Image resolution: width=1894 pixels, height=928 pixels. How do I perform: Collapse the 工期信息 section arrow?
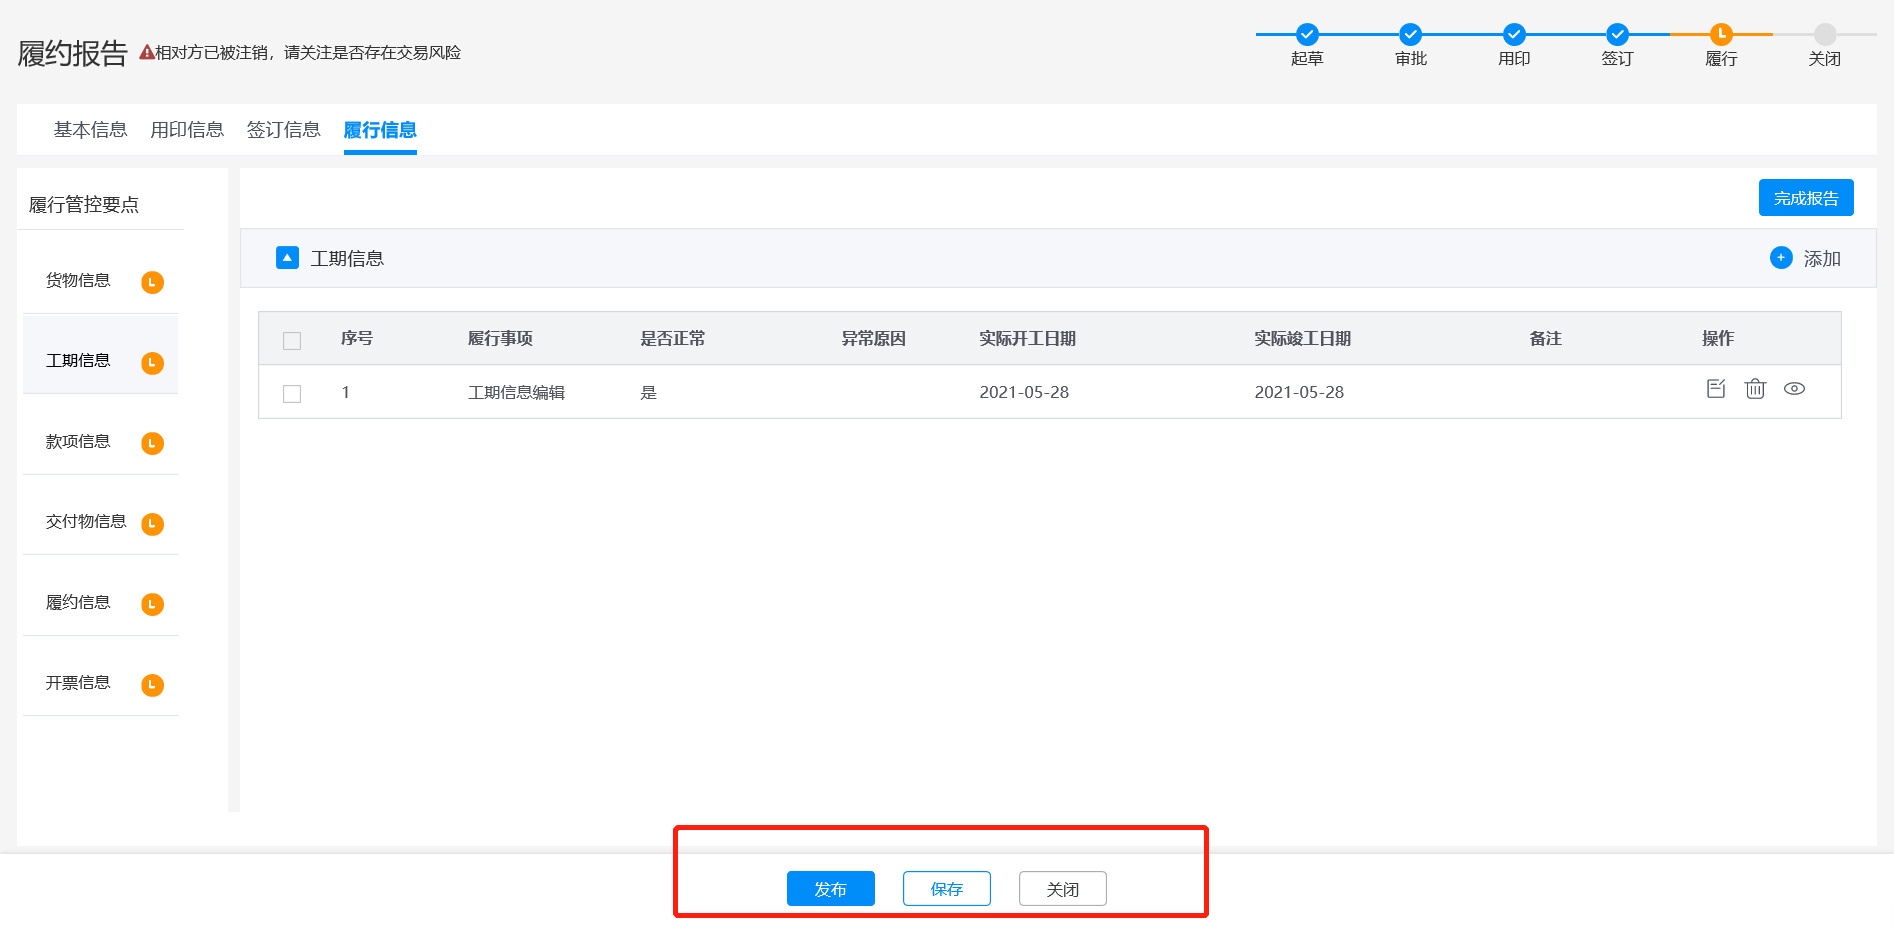pyautogui.click(x=287, y=258)
